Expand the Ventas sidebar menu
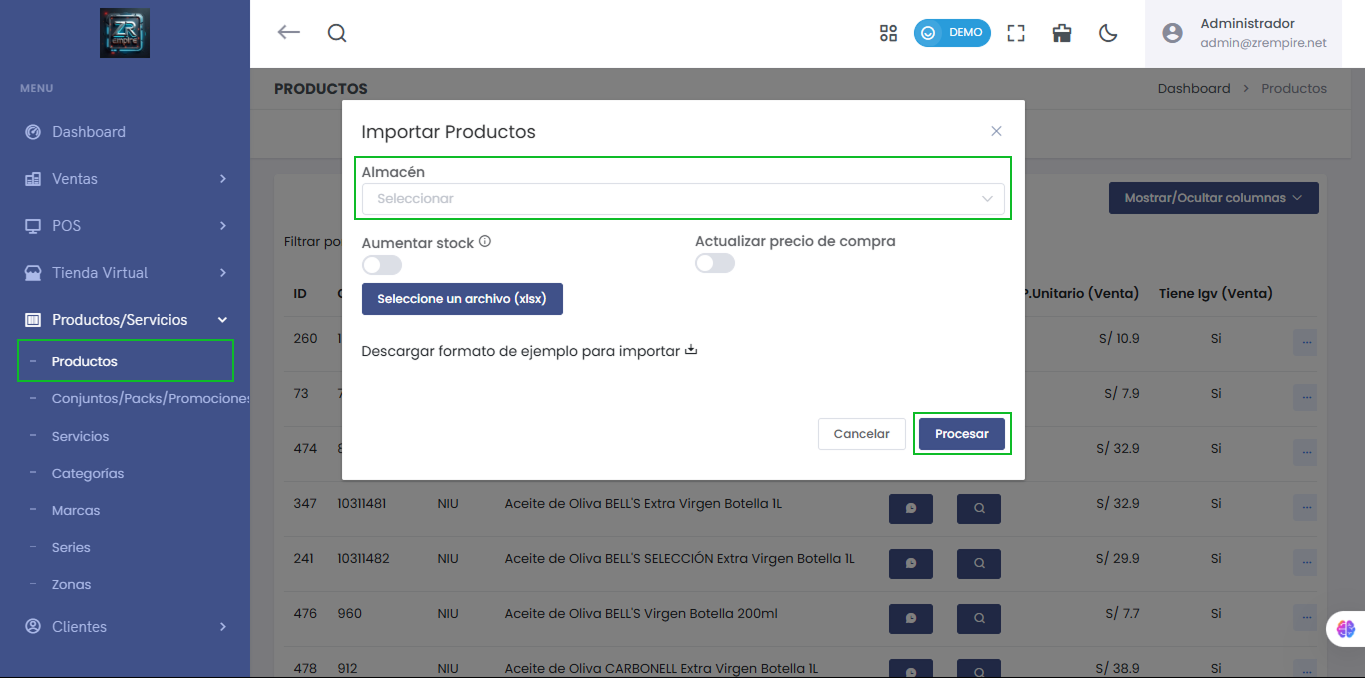The width and height of the screenshot is (1365, 678). (125, 179)
